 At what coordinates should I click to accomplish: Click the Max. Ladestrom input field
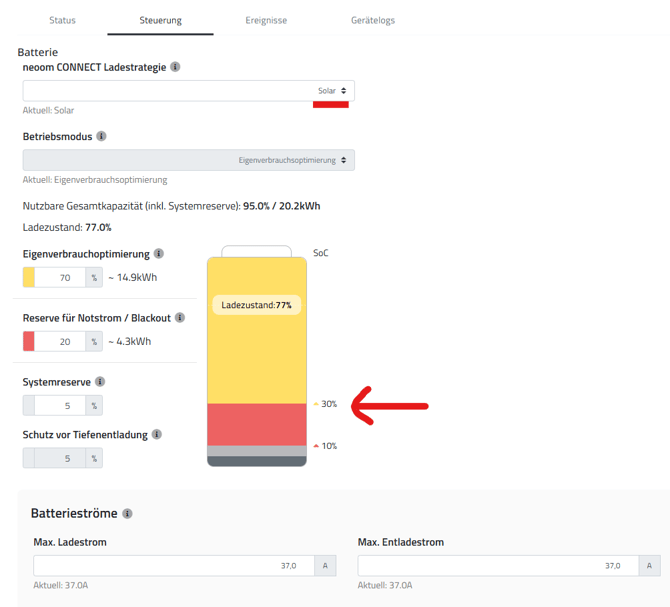coord(173,566)
